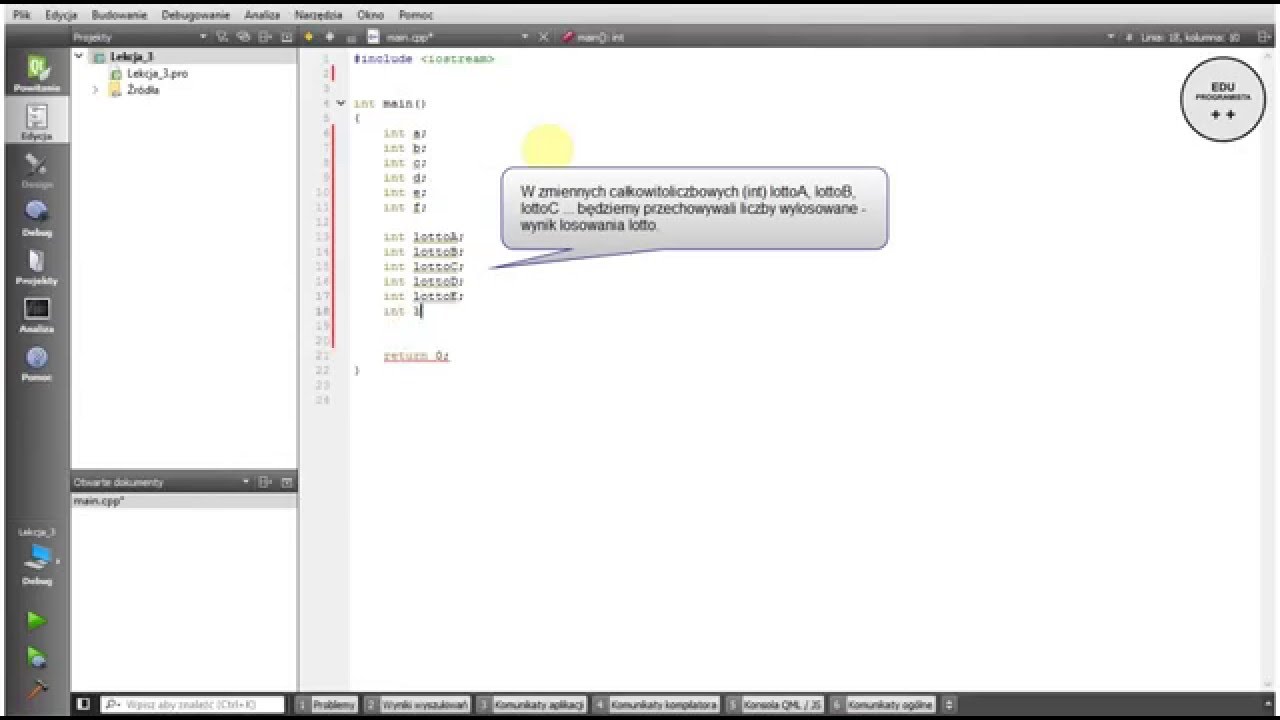Viewport: 1280px width, 720px height.
Task: Select Lekcja_3.pro file in tree
Action: tap(157, 74)
